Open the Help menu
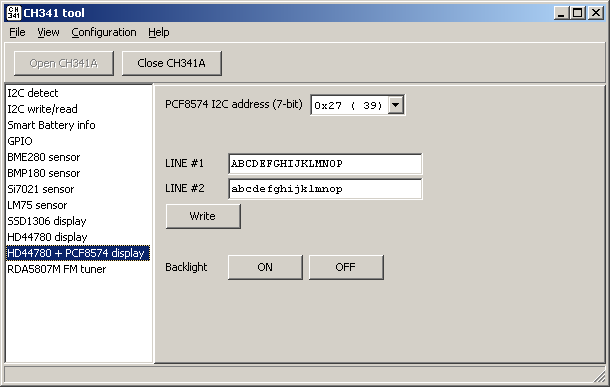 pyautogui.click(x=159, y=32)
